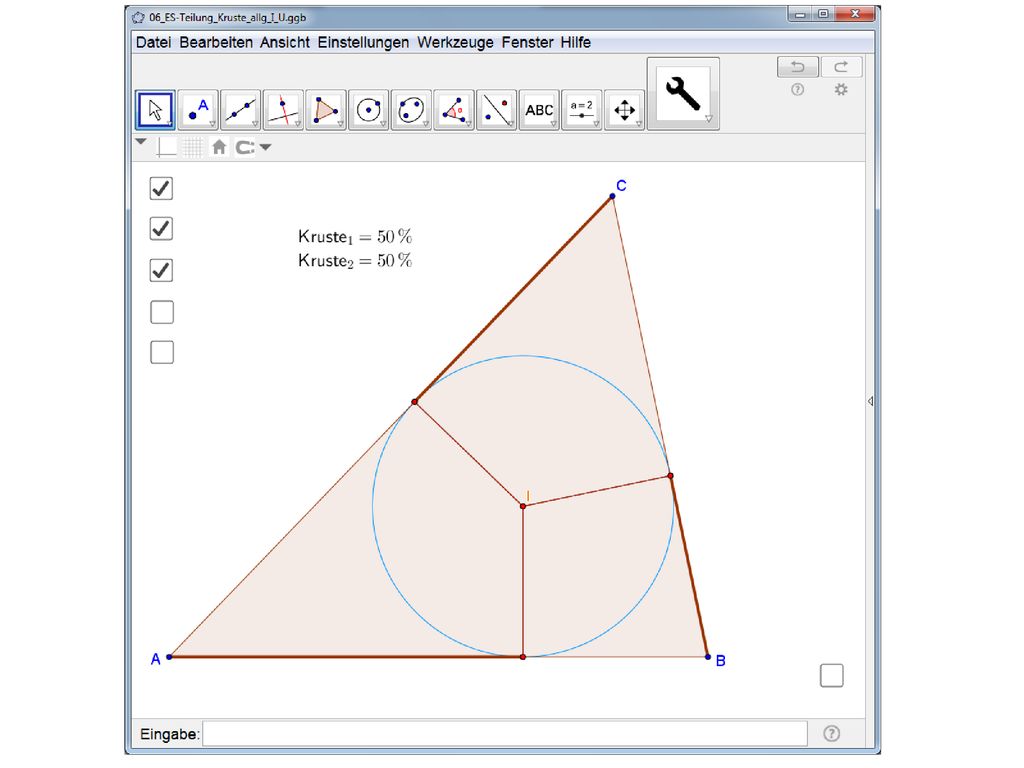Click the Kruste₁ = 50 % text
The width and height of the screenshot is (1024, 768).
click(355, 236)
